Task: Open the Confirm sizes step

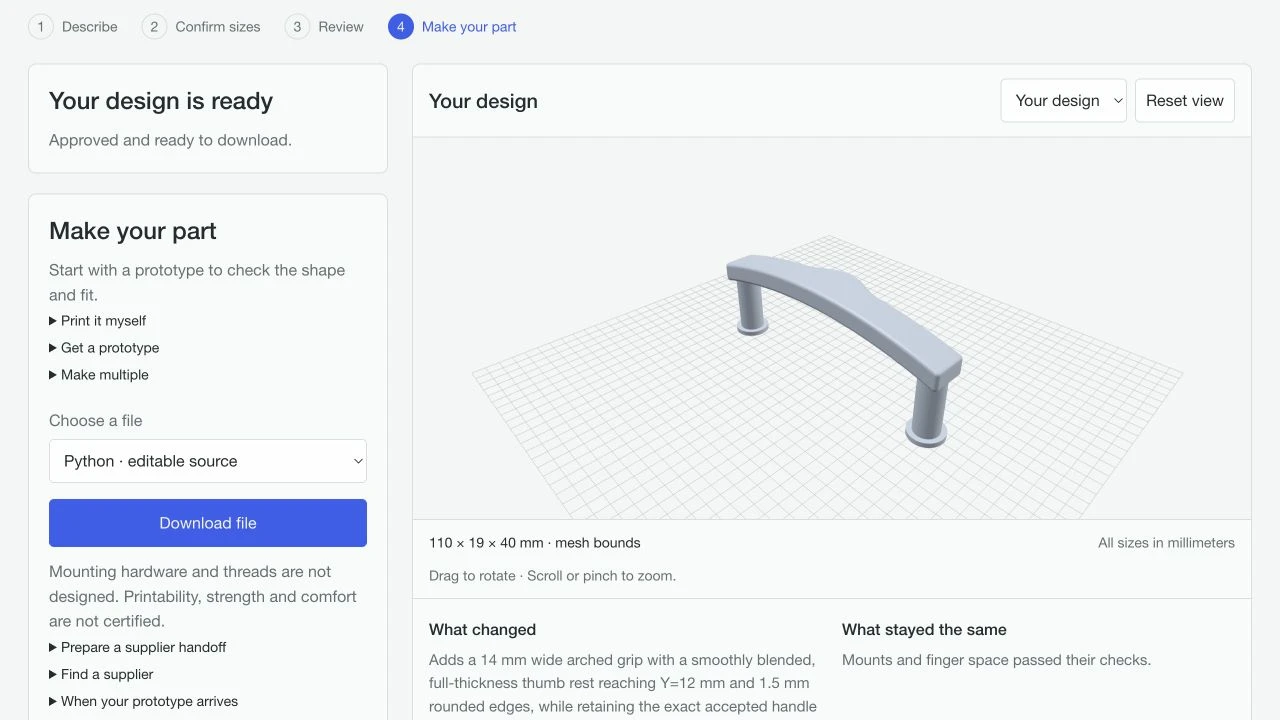Action: (201, 27)
